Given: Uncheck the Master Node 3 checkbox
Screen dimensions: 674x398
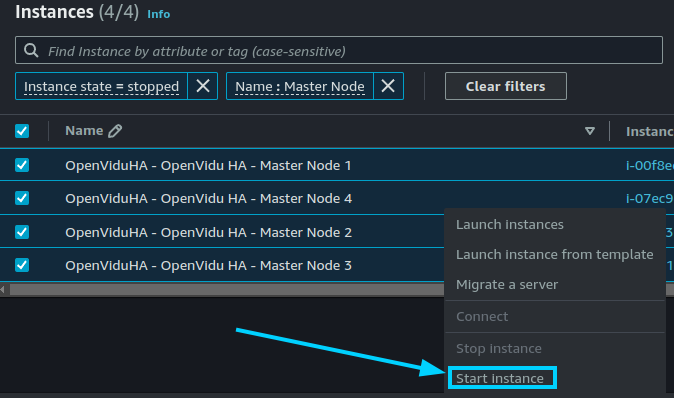Looking at the screenshot, I should tap(22, 265).
